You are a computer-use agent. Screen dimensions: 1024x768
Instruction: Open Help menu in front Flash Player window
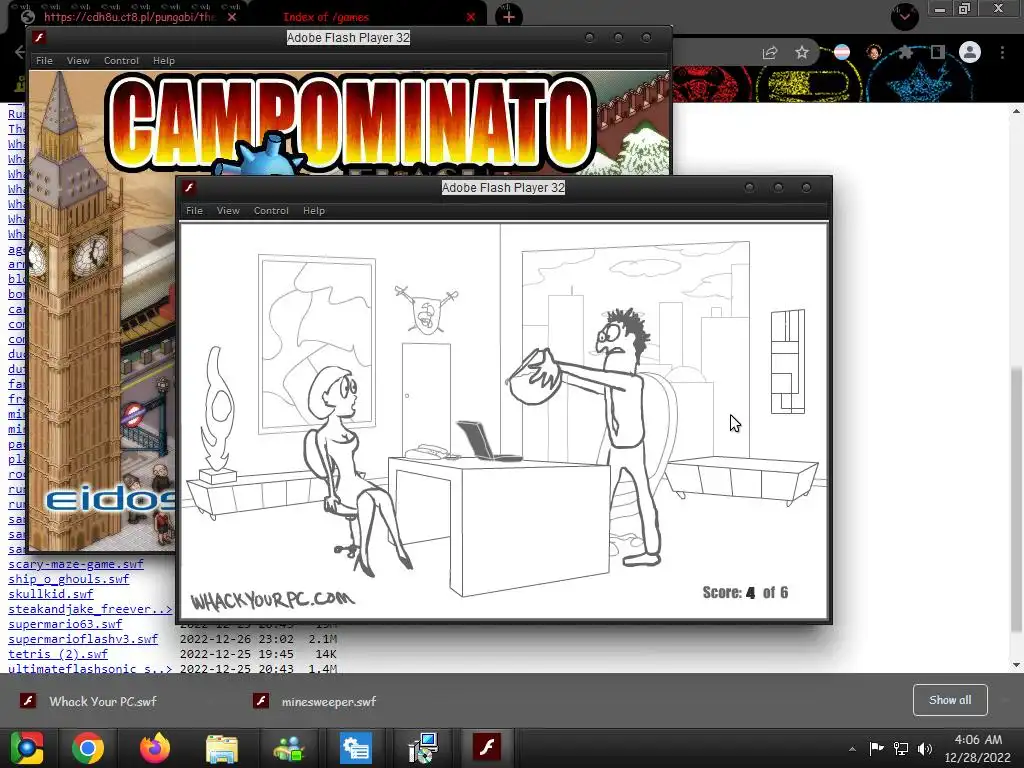coord(313,210)
